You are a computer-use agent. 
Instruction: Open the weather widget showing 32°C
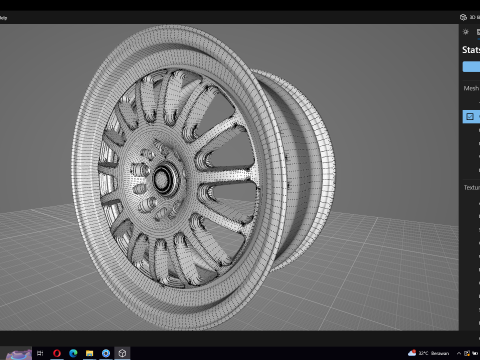click(x=428, y=353)
